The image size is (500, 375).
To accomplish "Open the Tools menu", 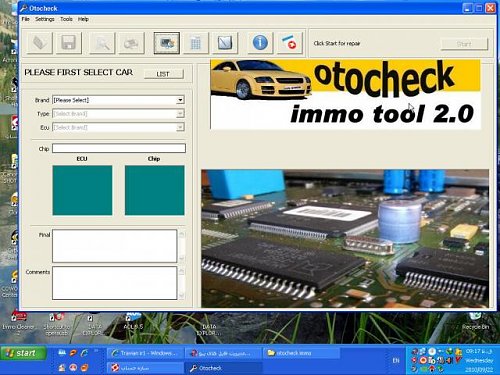I will coord(66,19).
